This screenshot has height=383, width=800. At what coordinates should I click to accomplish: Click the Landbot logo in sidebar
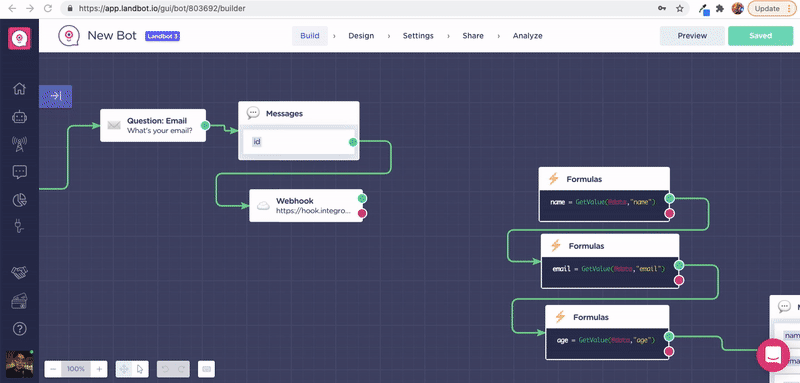(x=19, y=38)
